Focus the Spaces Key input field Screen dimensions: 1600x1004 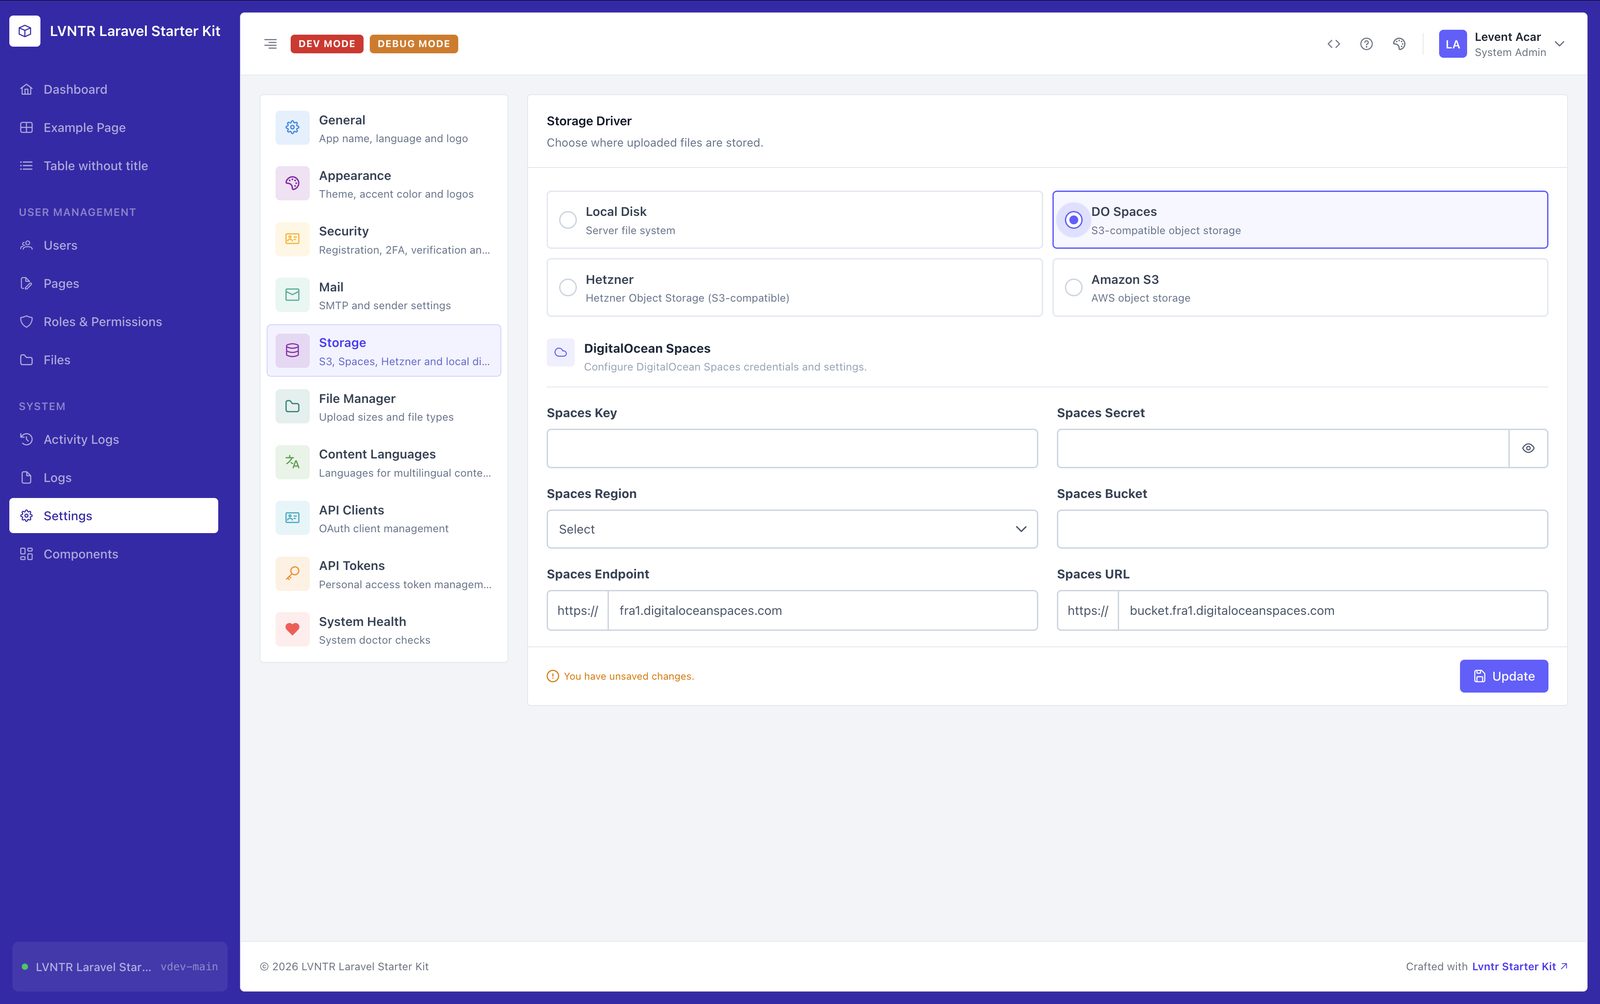(792, 449)
